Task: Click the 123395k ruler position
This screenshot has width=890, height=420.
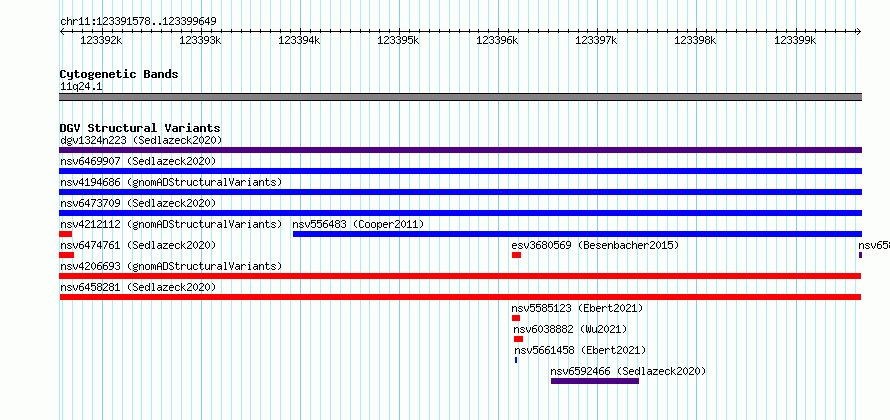Action: pyautogui.click(x=398, y=40)
